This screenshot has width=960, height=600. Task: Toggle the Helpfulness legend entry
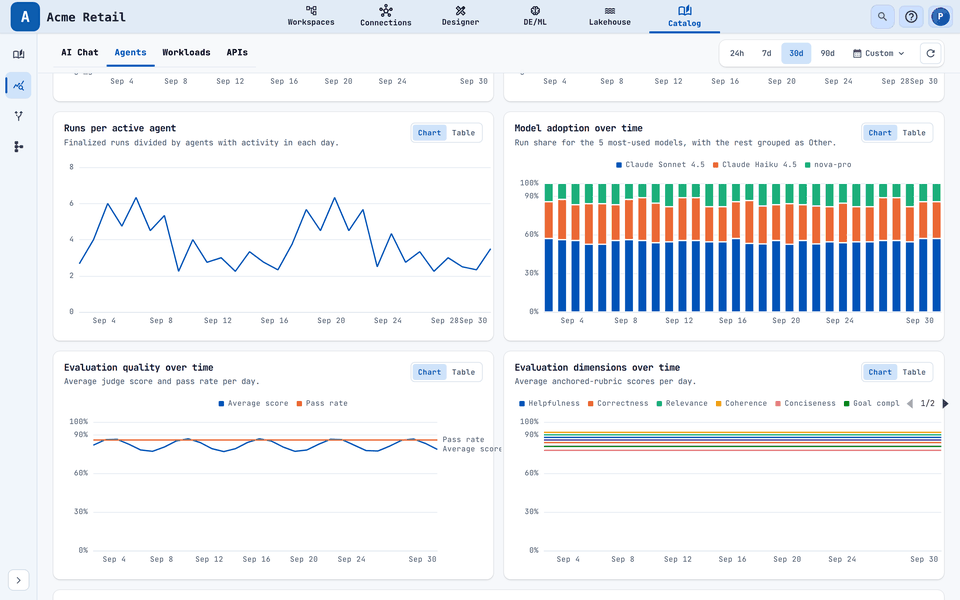tap(549, 403)
